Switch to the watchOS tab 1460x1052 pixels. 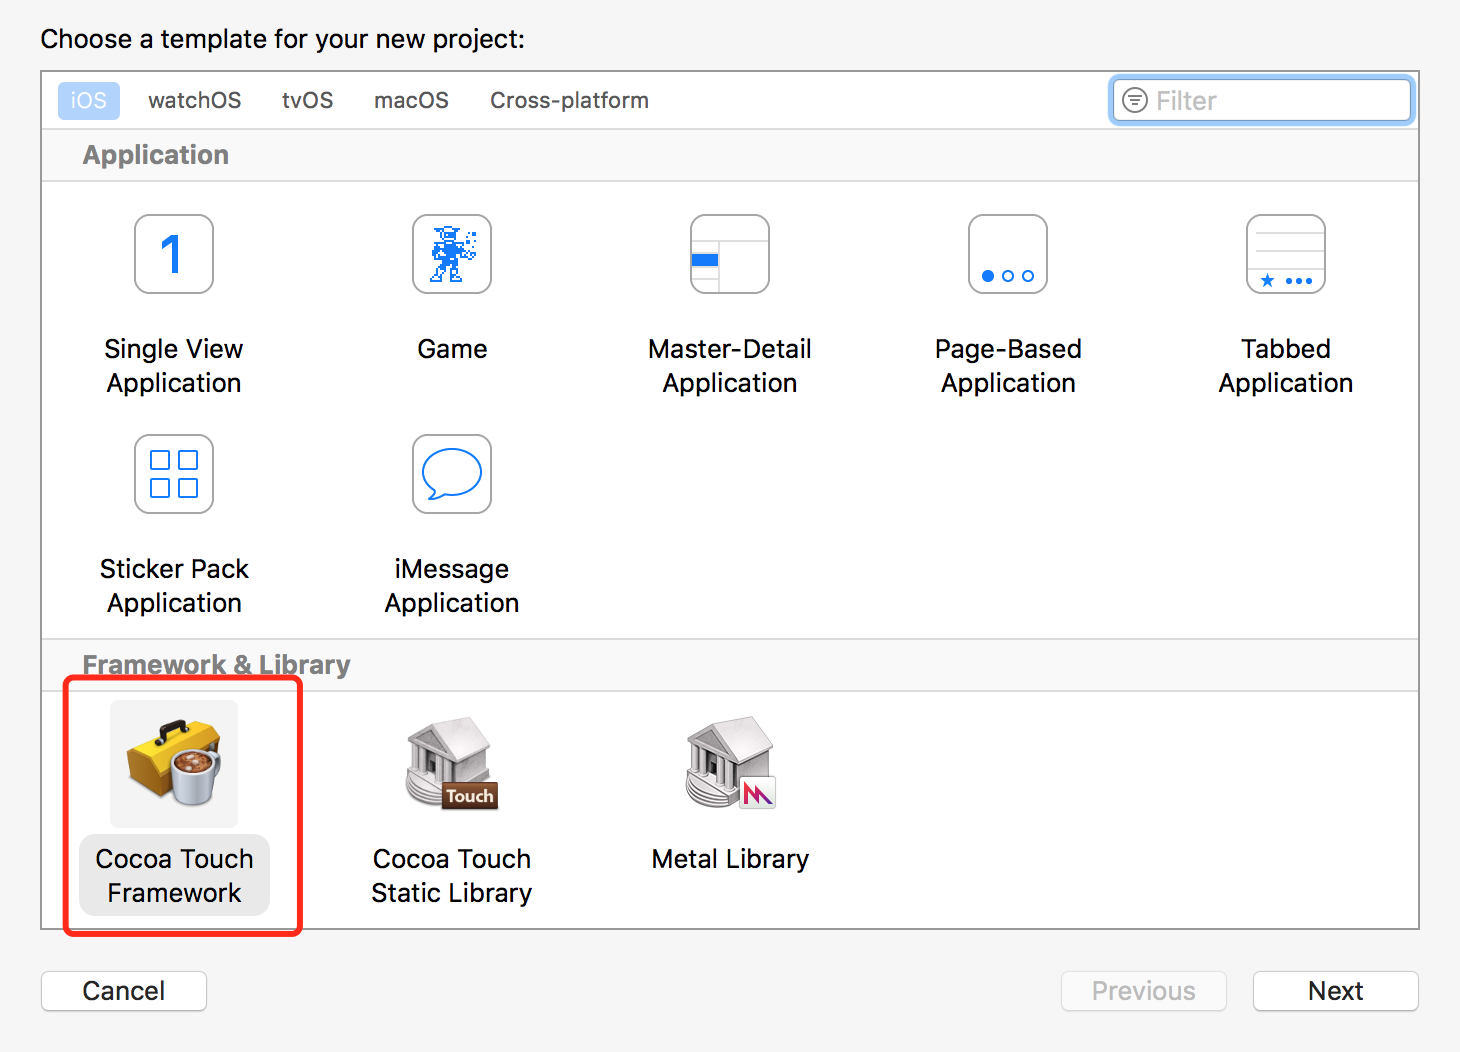(195, 101)
